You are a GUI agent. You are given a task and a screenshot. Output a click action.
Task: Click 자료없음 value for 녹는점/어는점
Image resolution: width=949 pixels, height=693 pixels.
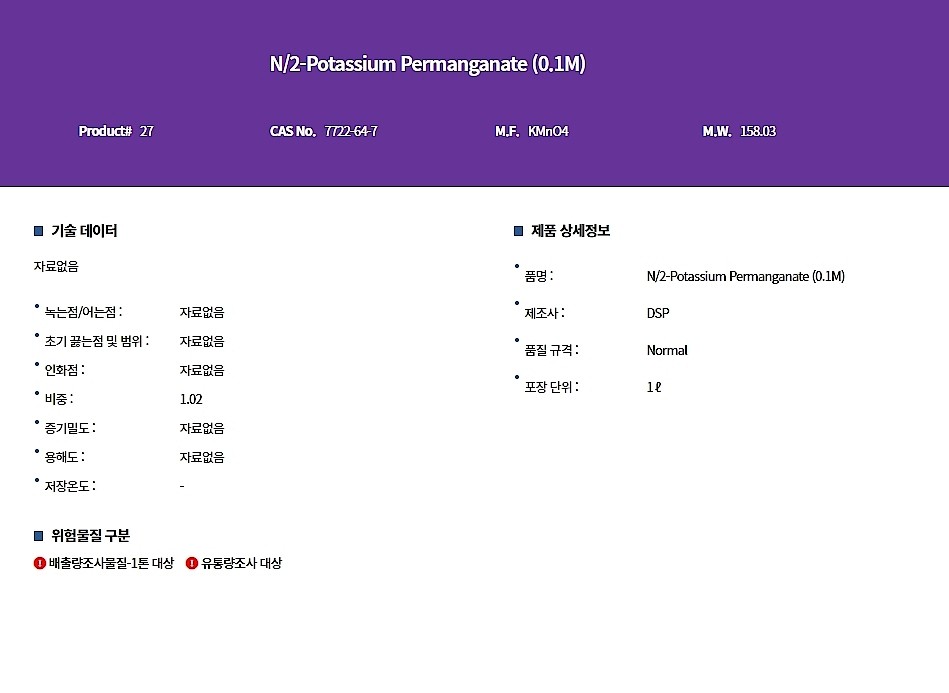(x=202, y=312)
